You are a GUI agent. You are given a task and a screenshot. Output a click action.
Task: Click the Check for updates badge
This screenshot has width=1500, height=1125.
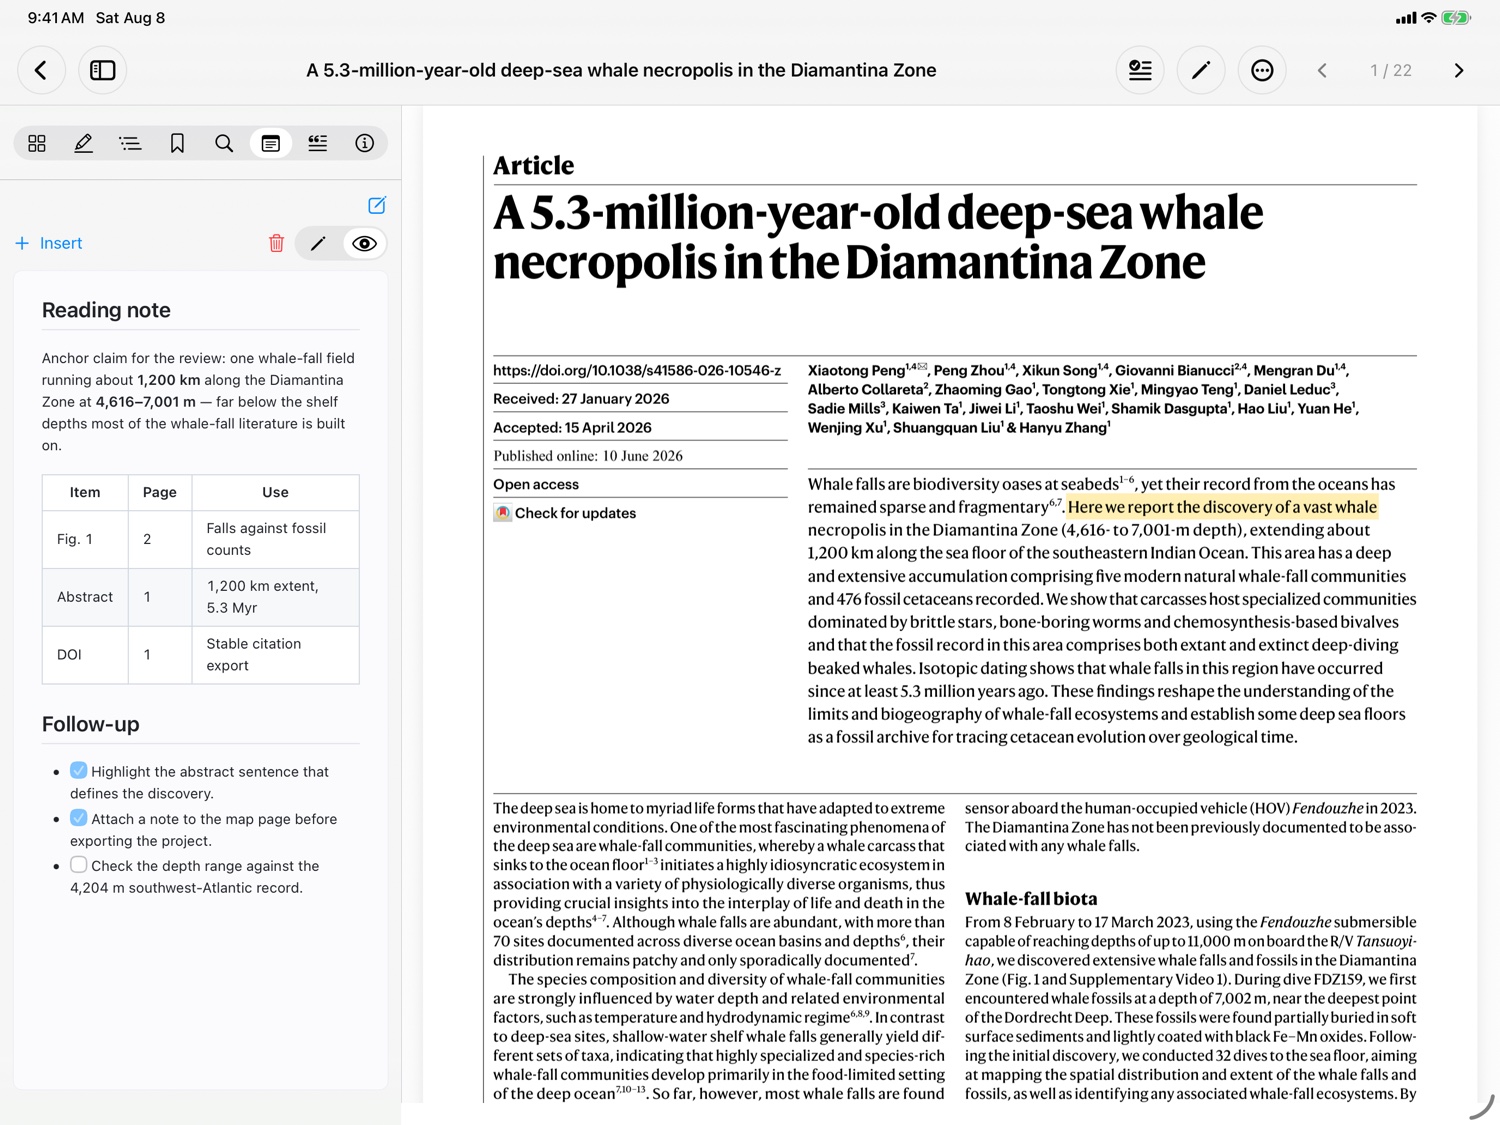coord(565,513)
